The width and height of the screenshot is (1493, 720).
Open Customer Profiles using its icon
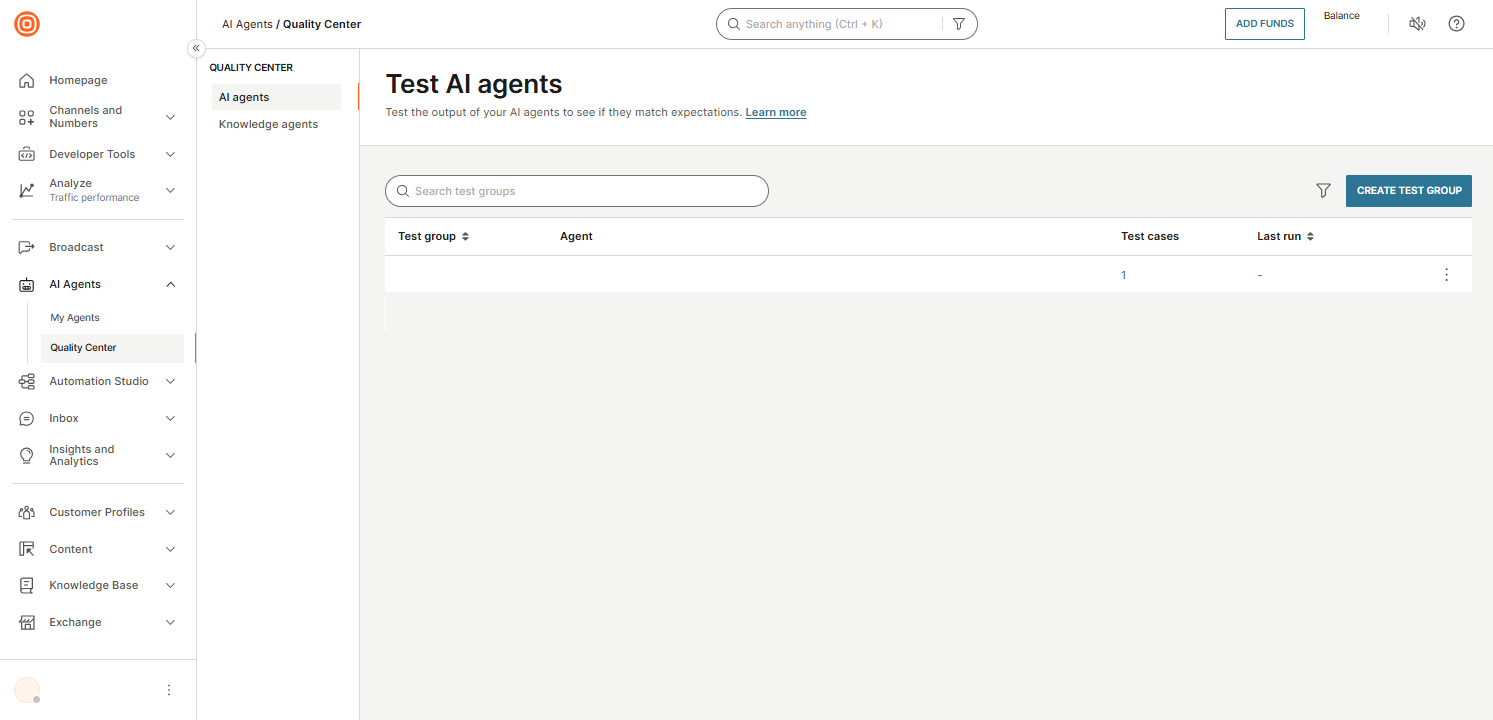pyautogui.click(x=27, y=512)
